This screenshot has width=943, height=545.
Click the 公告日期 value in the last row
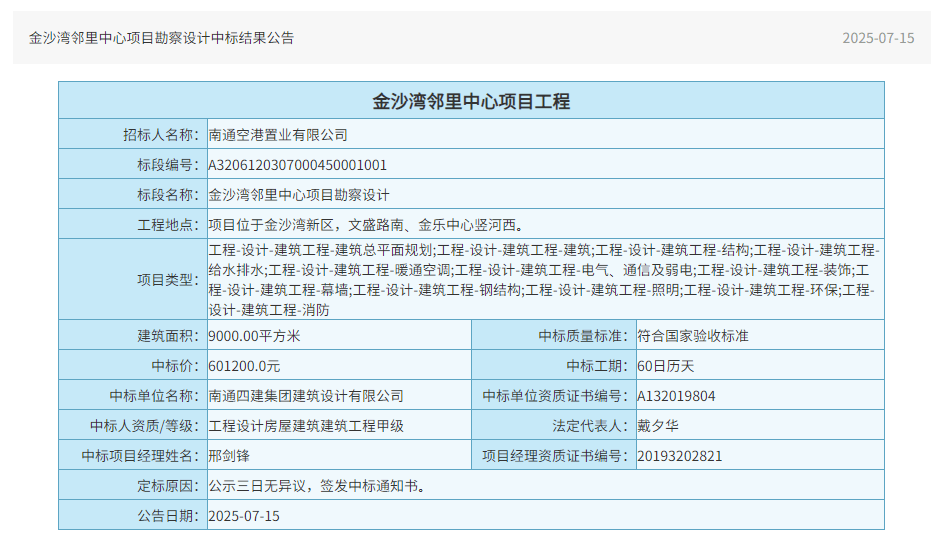click(244, 516)
